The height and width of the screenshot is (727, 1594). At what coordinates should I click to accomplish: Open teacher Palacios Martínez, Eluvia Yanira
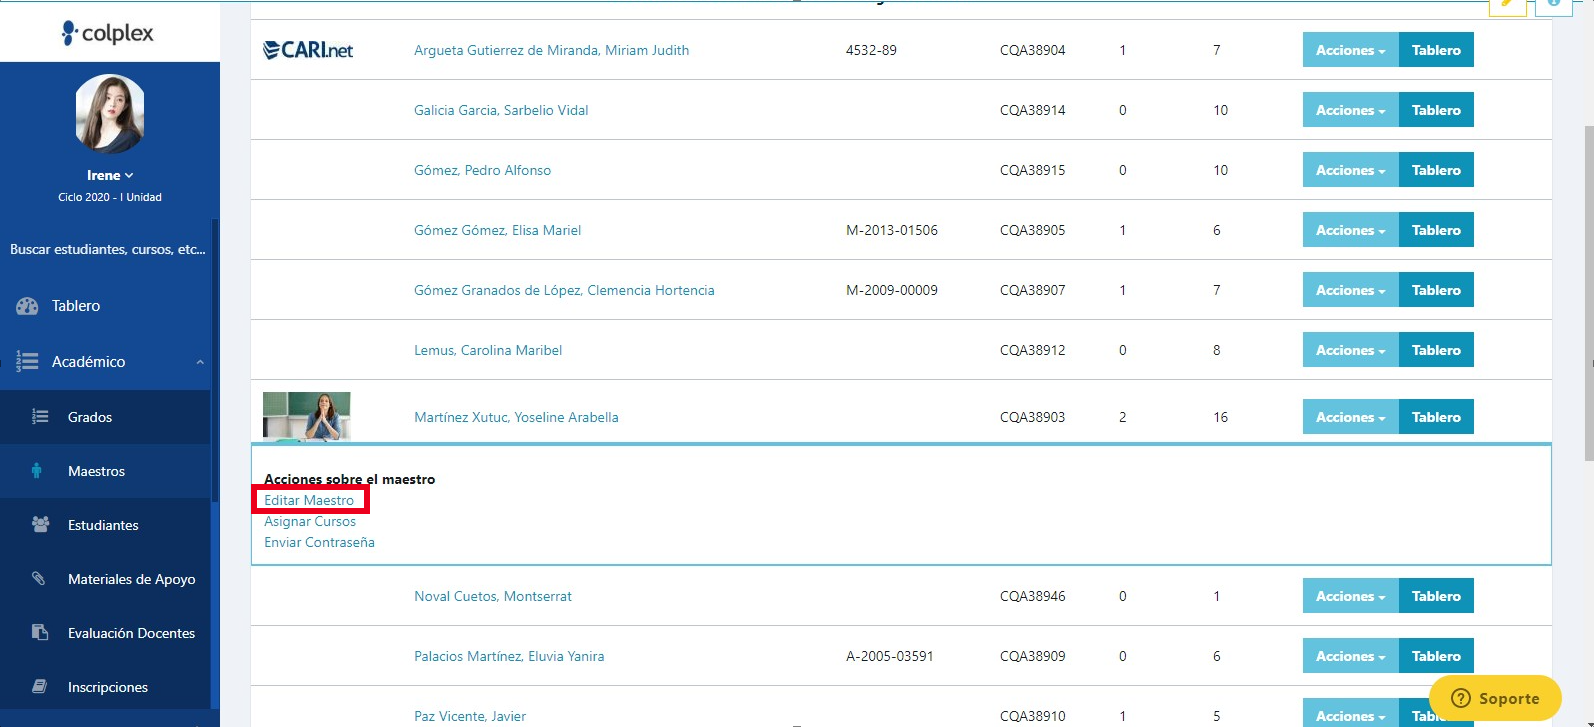click(x=509, y=656)
